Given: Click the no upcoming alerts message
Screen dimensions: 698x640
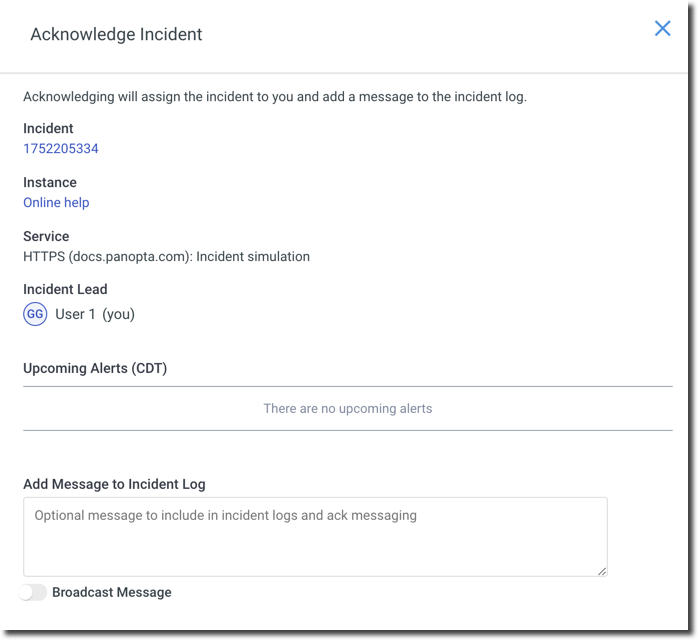Looking at the screenshot, I should [x=348, y=408].
